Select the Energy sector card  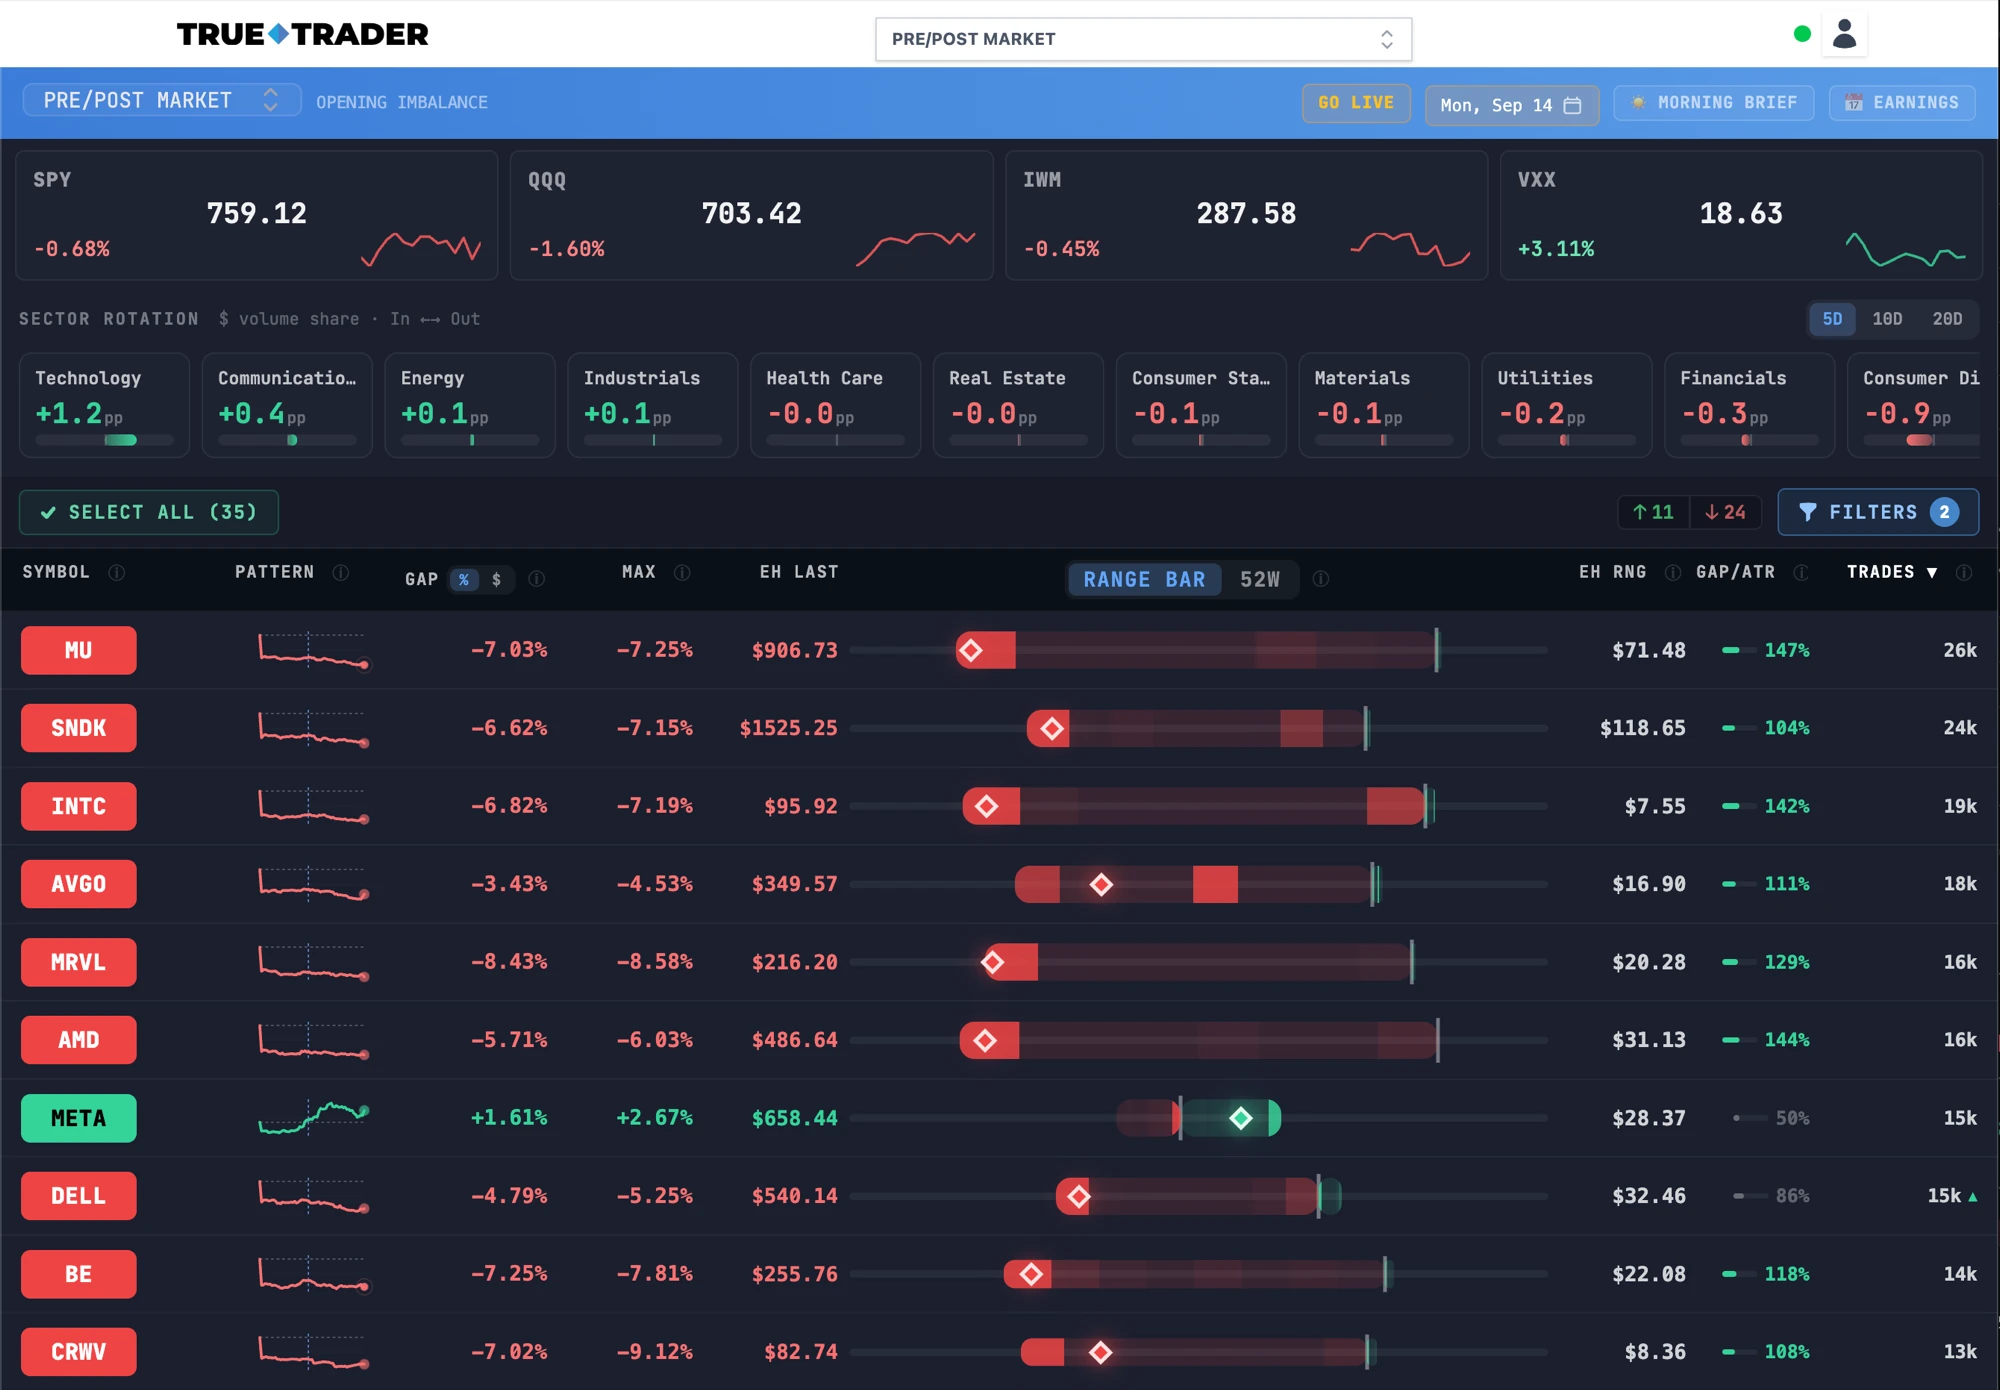tap(470, 405)
